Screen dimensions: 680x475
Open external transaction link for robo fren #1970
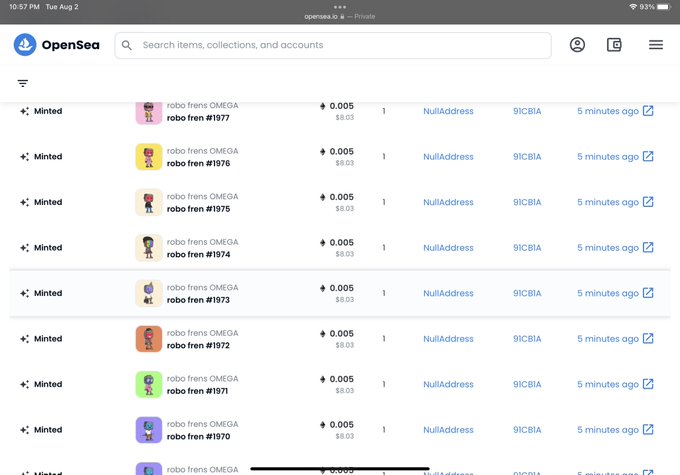click(648, 430)
